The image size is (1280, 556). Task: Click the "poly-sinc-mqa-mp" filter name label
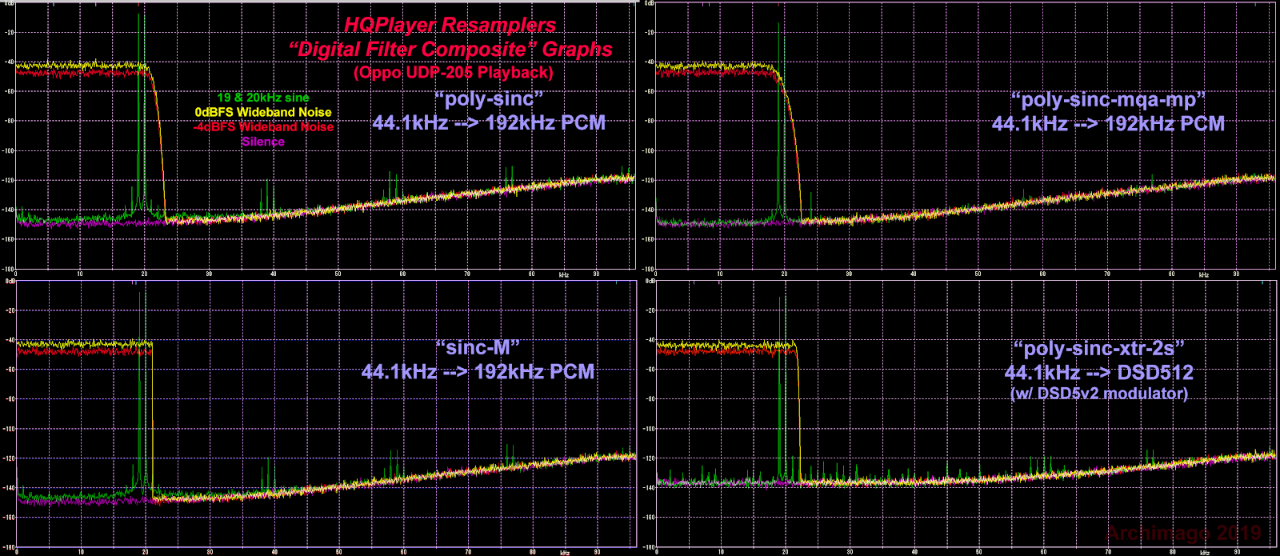coord(1108,100)
